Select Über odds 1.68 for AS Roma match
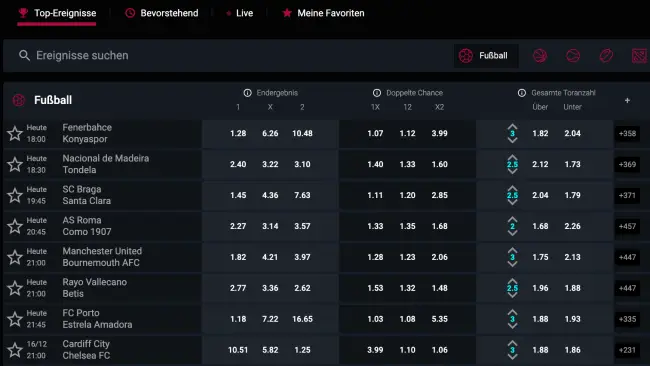650x366 pixels. [540, 226]
